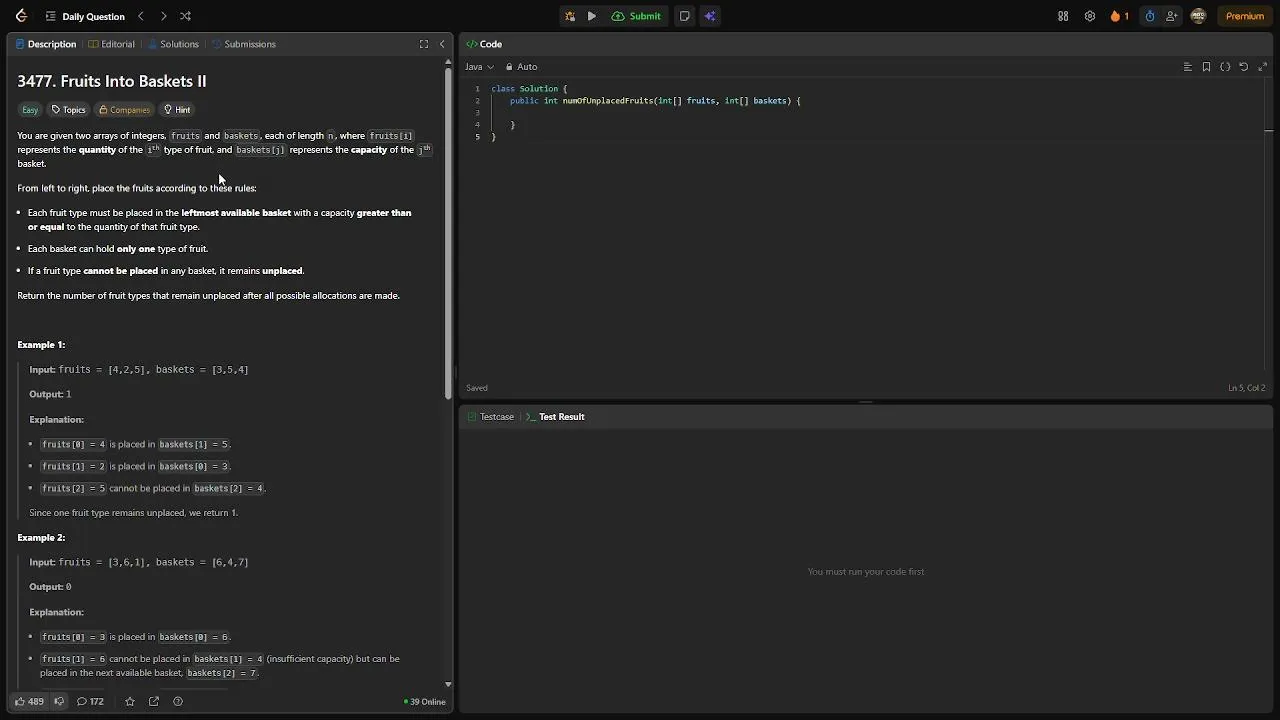Run the code with the play icon

click(592, 16)
